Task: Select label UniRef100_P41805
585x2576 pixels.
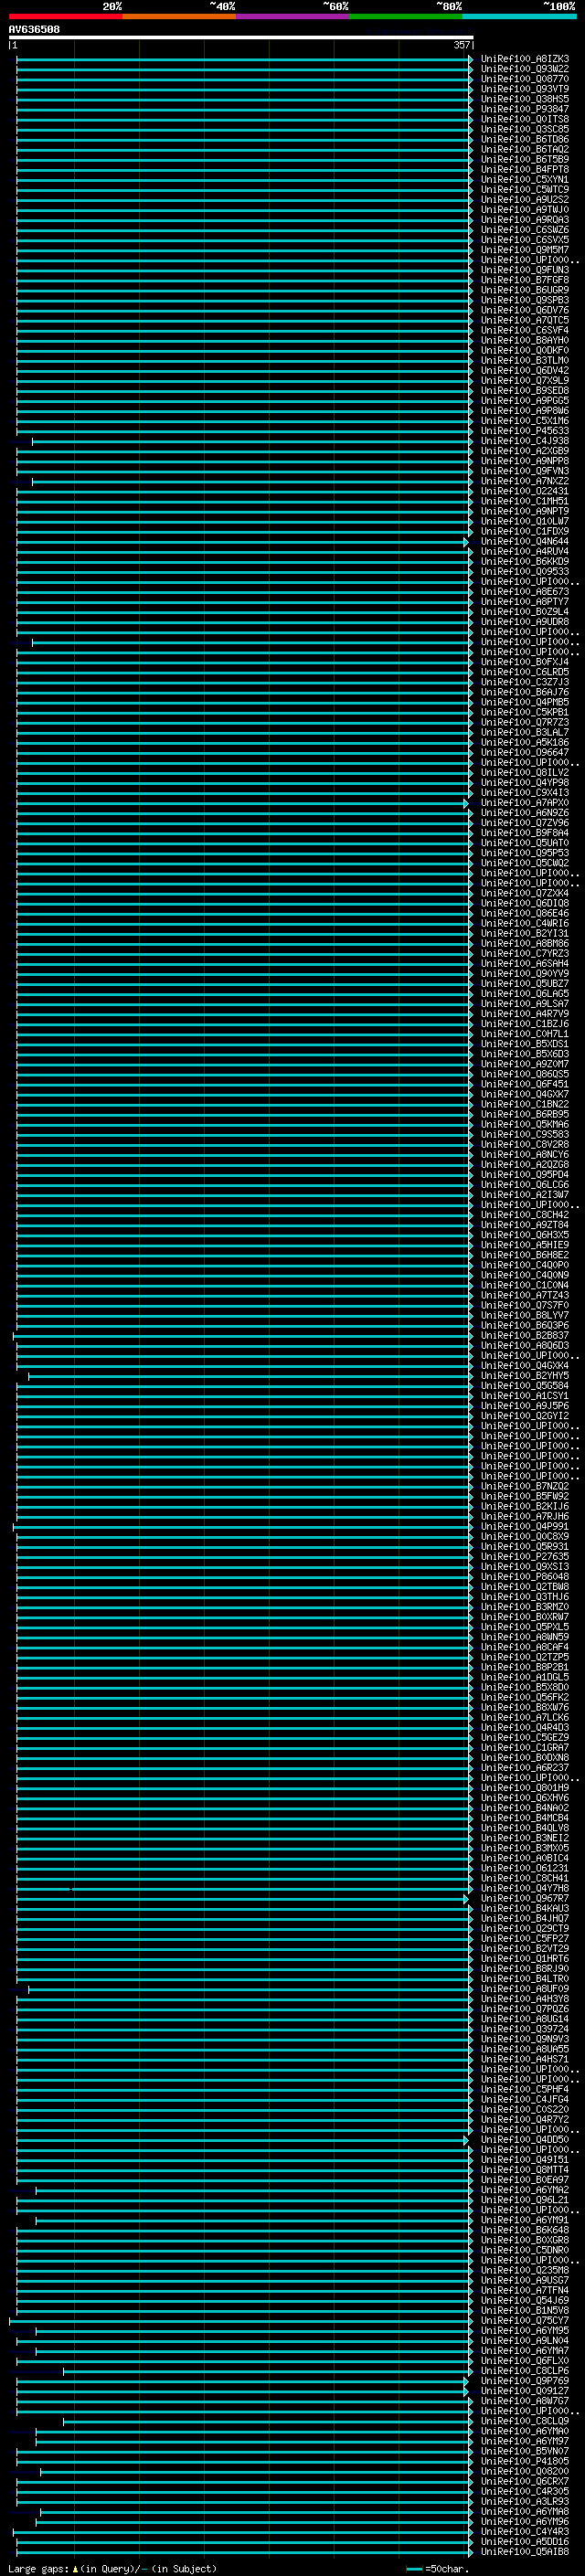Action: (524, 2461)
